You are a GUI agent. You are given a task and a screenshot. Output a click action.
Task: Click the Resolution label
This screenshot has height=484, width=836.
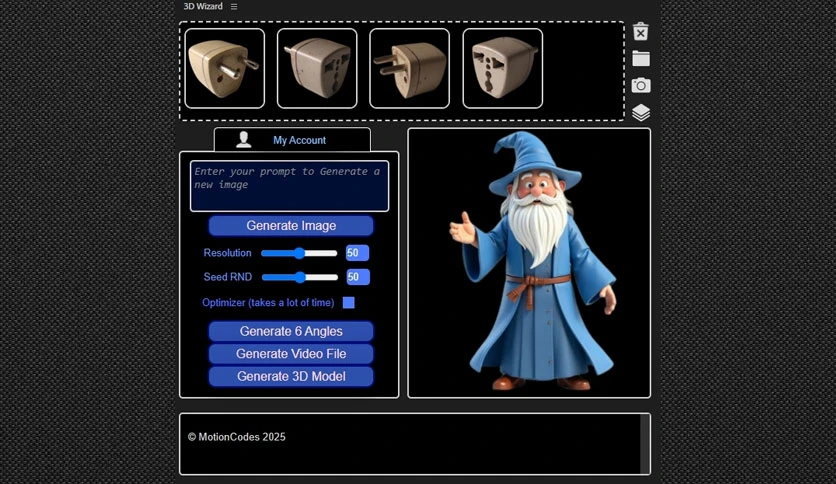tap(227, 253)
